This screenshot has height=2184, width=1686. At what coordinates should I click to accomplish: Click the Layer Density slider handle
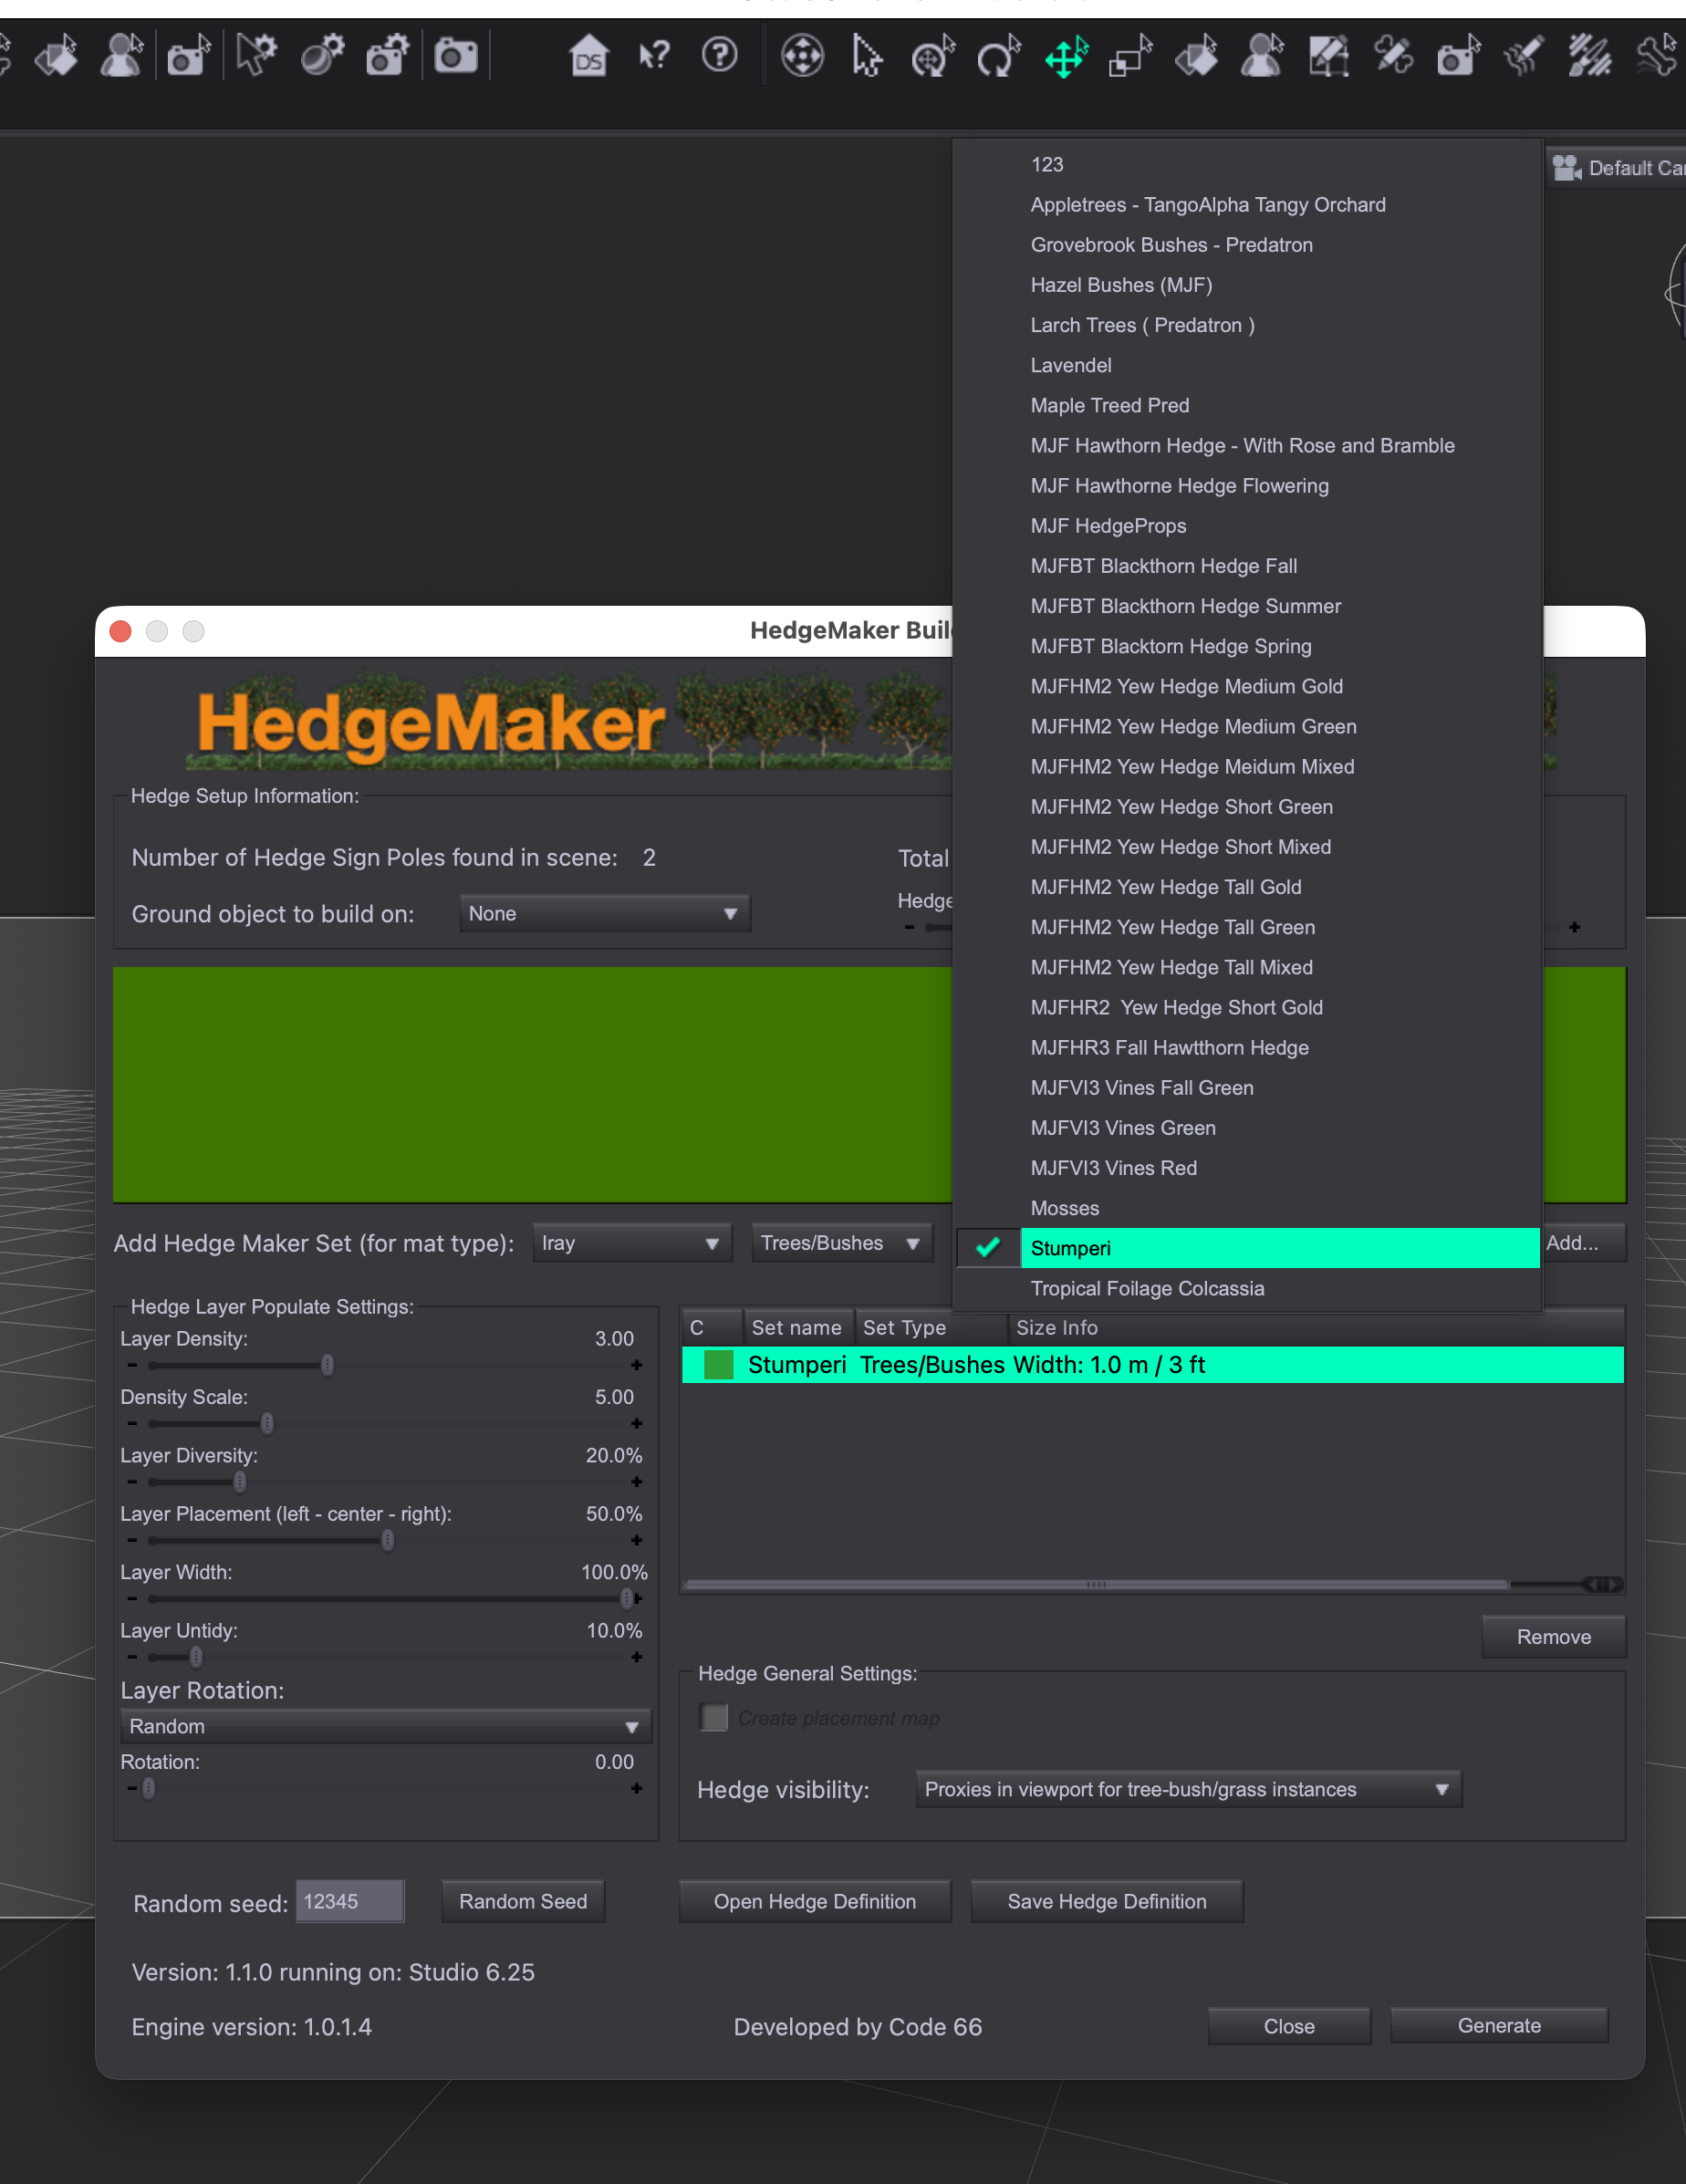tap(327, 1365)
